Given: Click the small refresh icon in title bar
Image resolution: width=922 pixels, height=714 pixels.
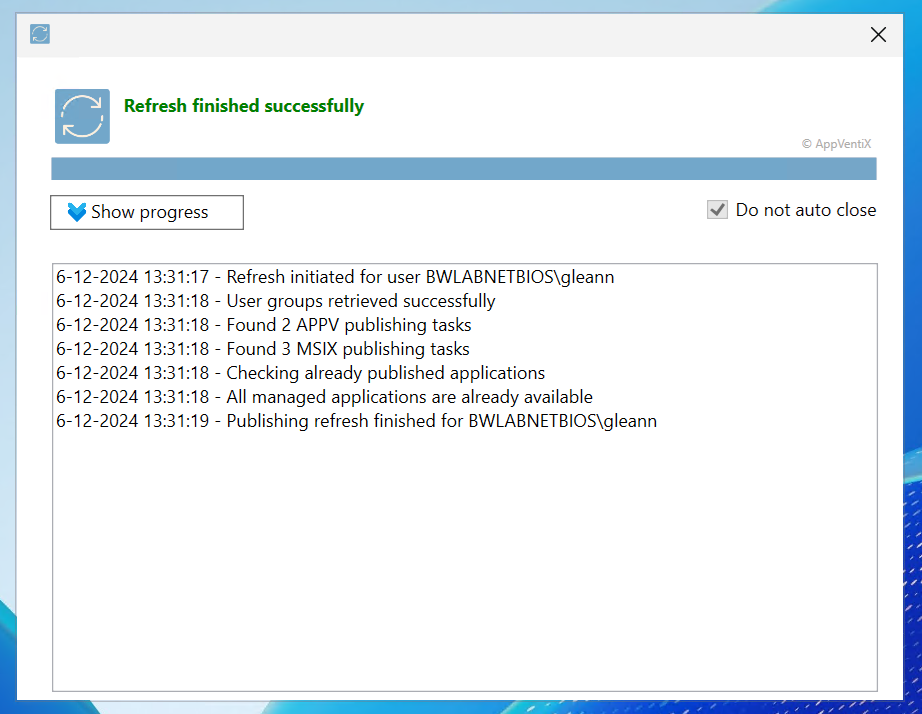Looking at the screenshot, I should pyautogui.click(x=40, y=35).
